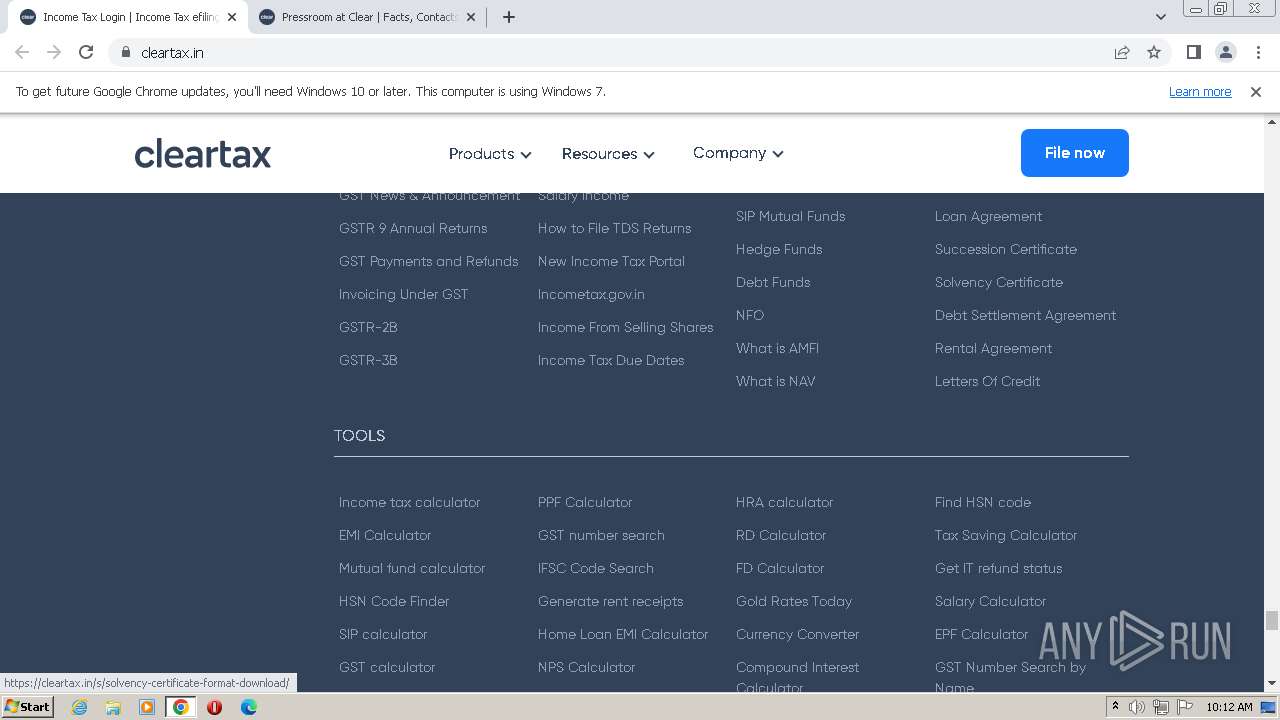
Task: Open the Learn more link
Action: point(1200,91)
